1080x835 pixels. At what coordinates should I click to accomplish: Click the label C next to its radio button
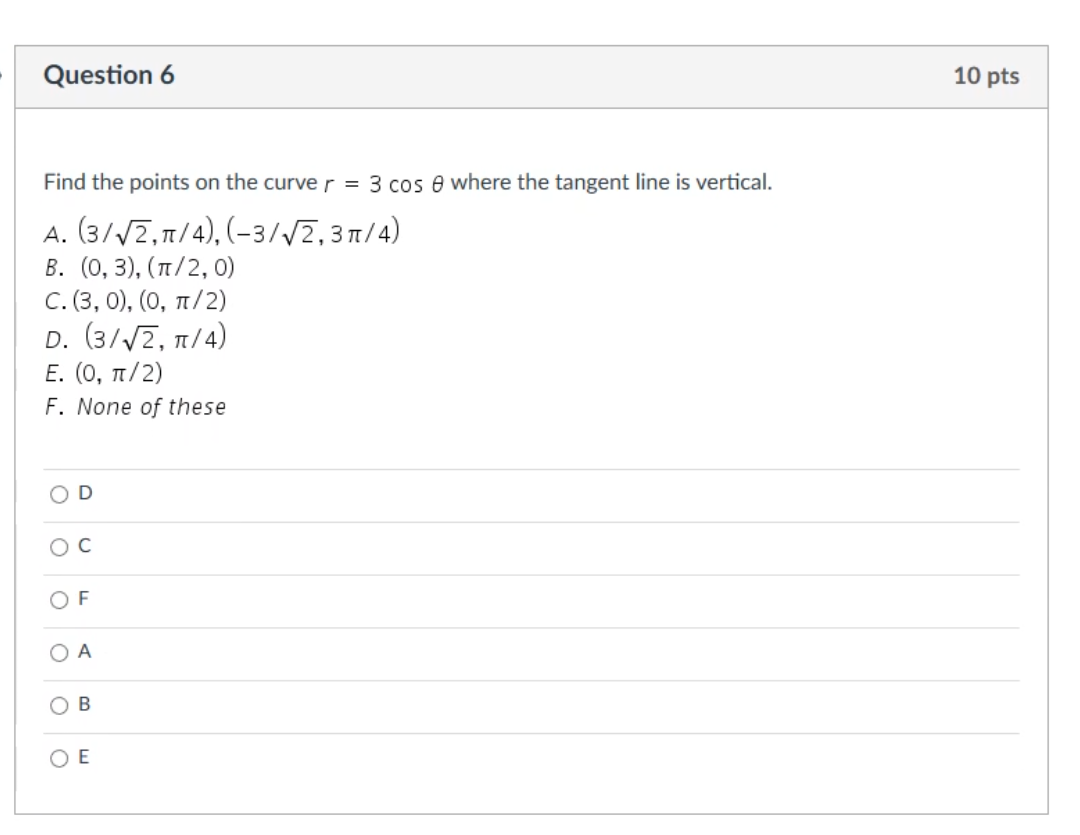pos(84,545)
